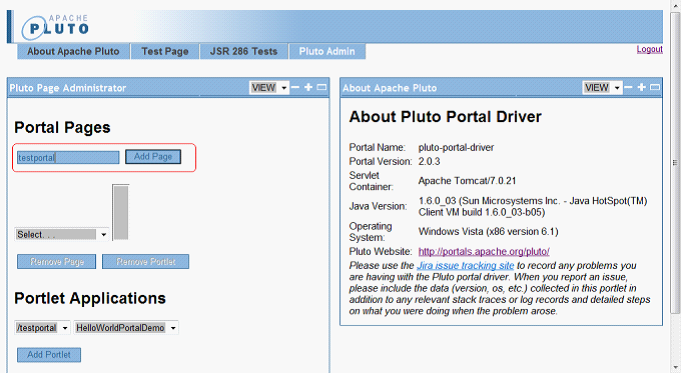The width and height of the screenshot is (681, 373).
Task: Focus the testportal page name field
Action: [68, 158]
